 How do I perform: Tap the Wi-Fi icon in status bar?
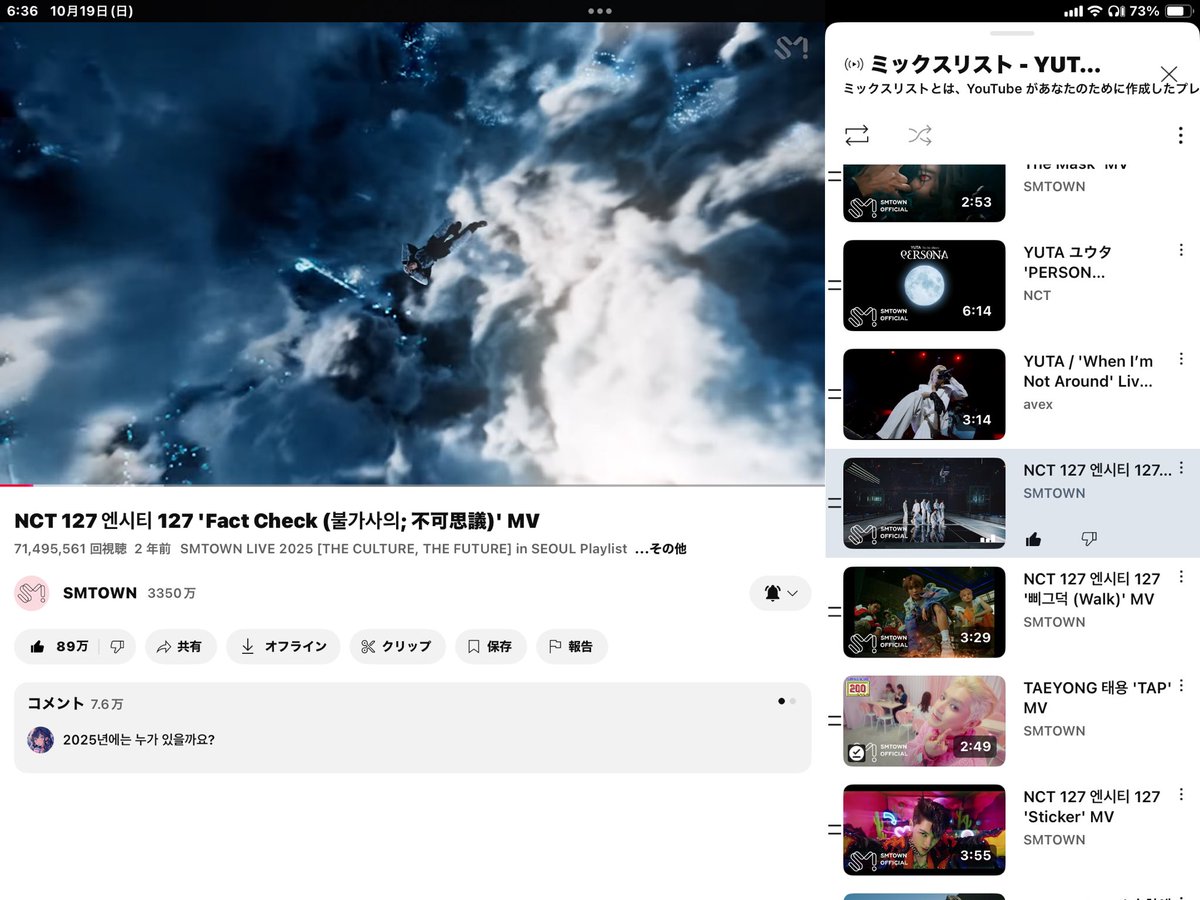[x=1095, y=11]
